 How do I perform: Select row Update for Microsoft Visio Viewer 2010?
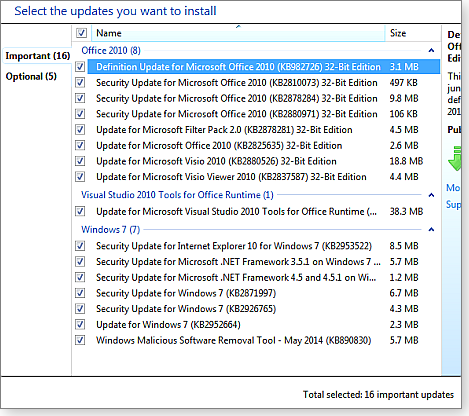(x=264, y=177)
